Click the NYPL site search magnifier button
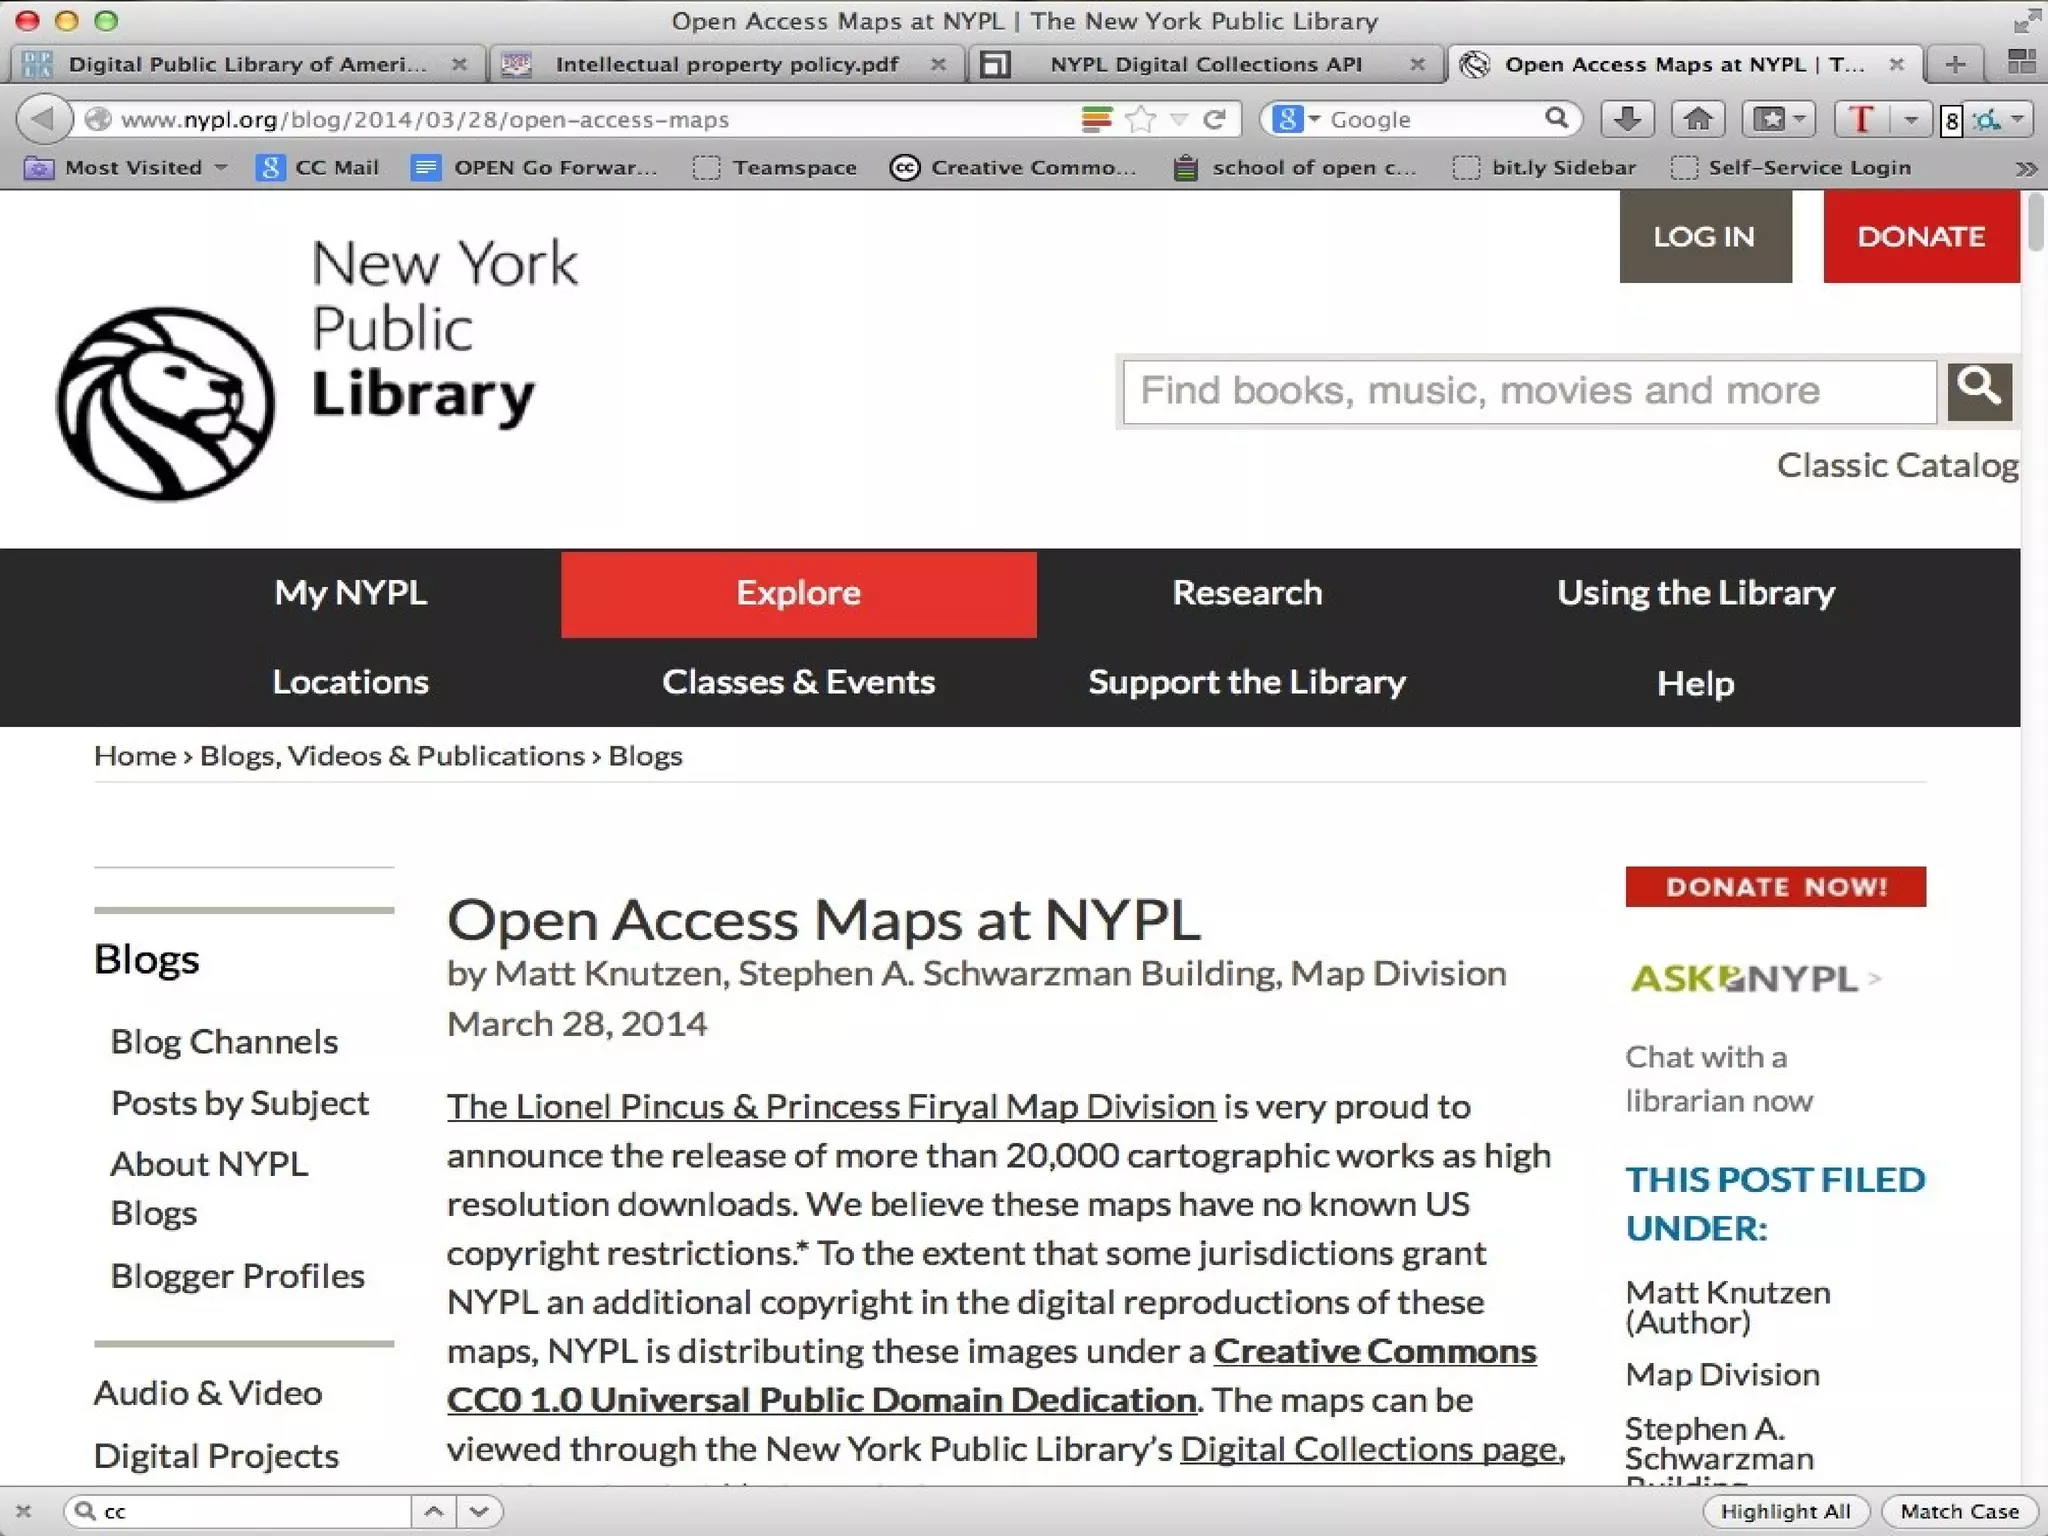This screenshot has width=2048, height=1536. click(1979, 390)
